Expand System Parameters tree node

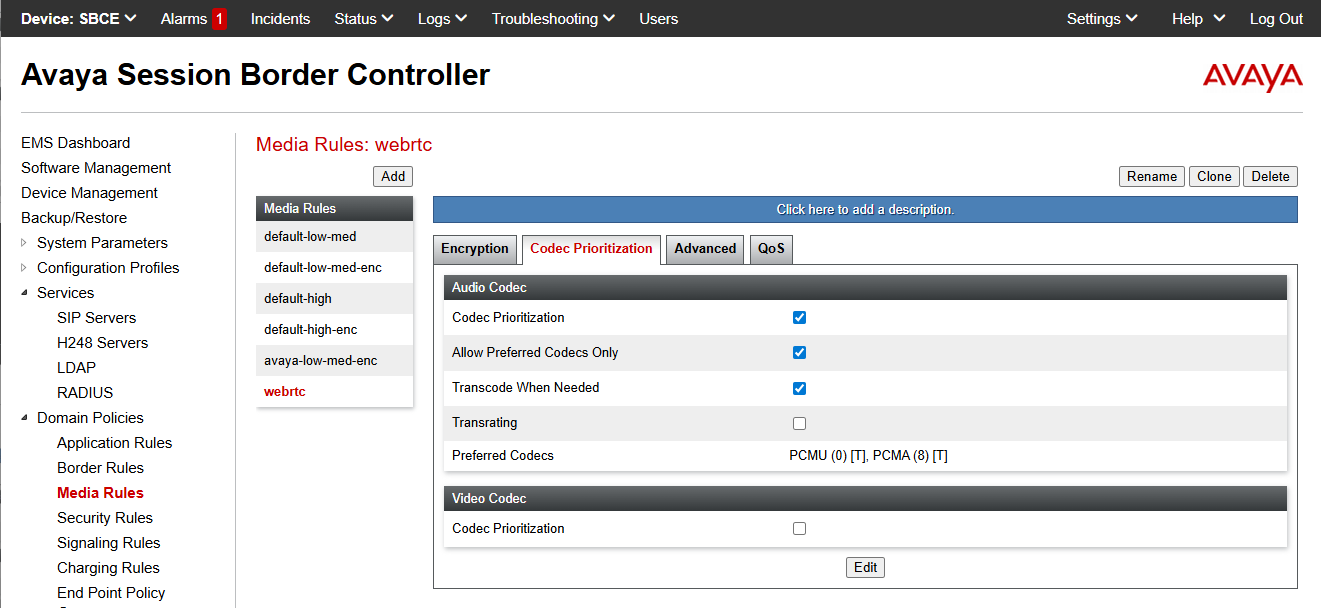pos(25,243)
